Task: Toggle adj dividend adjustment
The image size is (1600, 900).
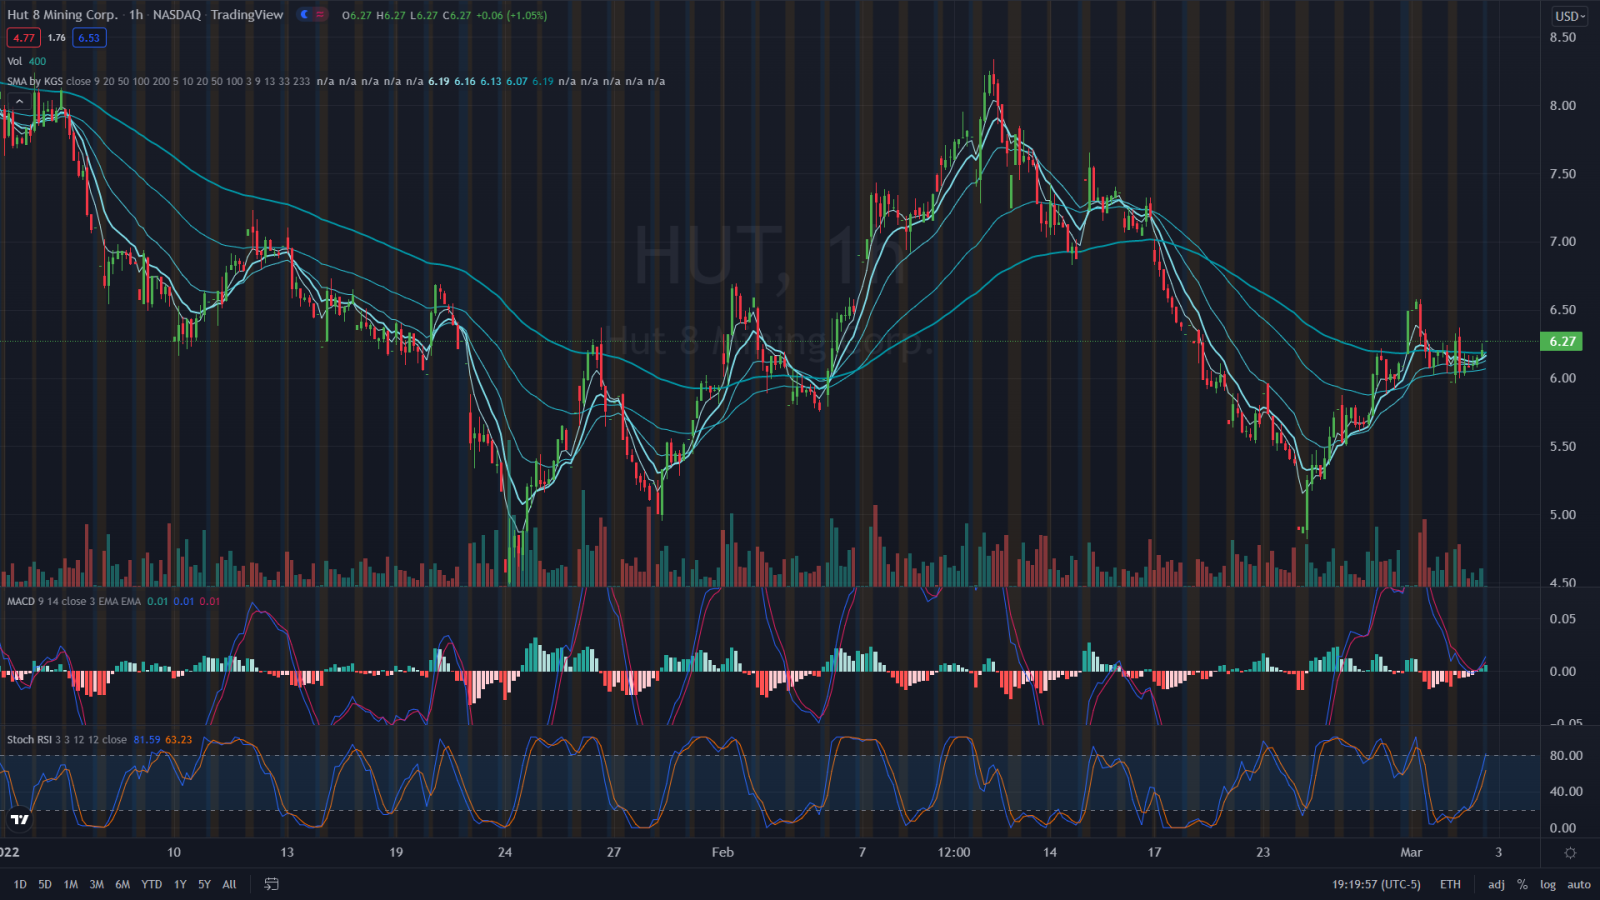Action: click(x=1496, y=884)
